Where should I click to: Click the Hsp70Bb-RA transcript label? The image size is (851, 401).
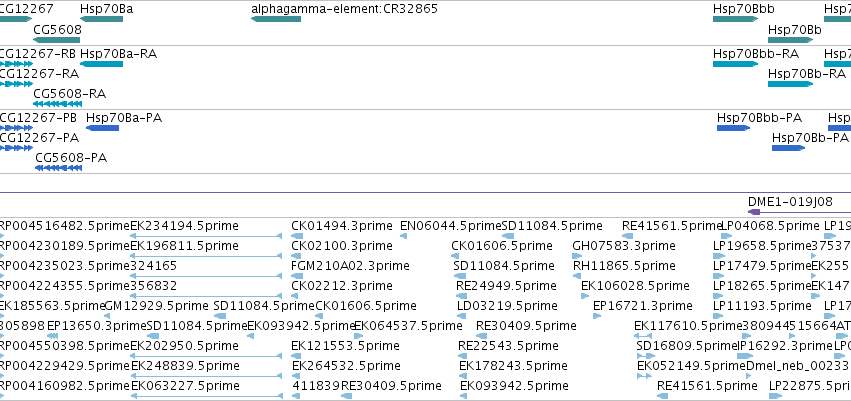pyautogui.click(x=806, y=74)
